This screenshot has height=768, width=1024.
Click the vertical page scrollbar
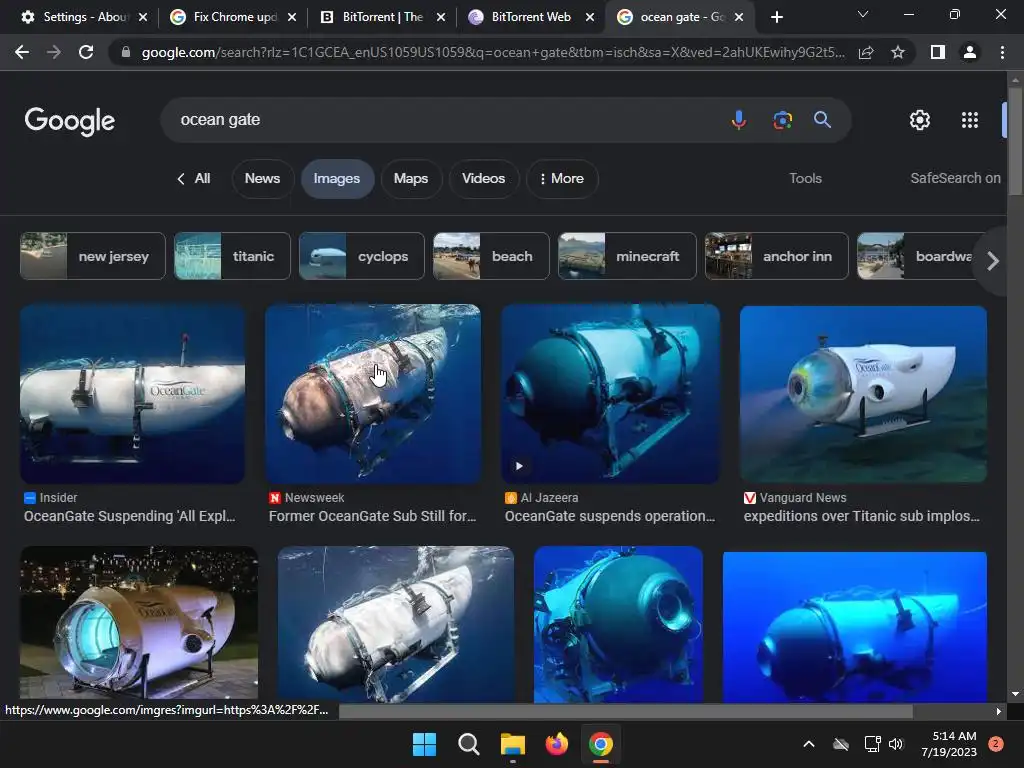(1015, 140)
